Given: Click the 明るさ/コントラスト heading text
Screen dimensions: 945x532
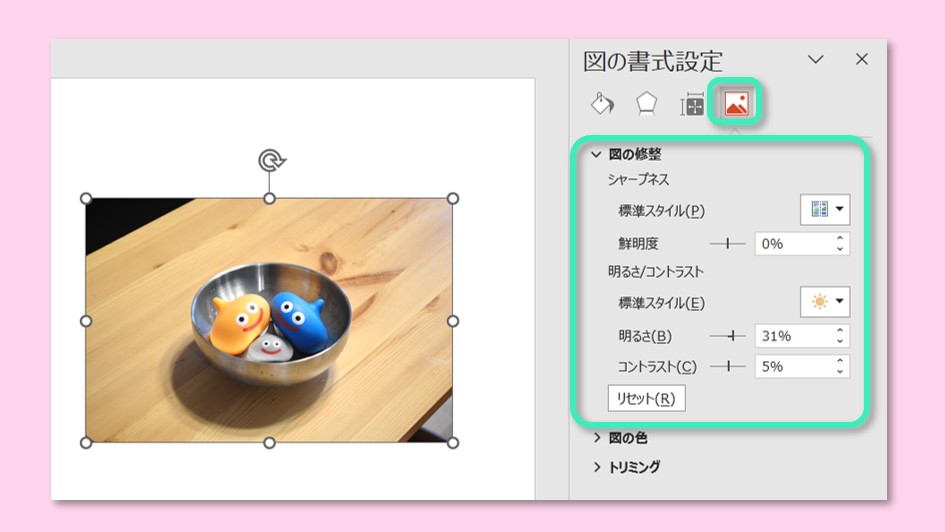Looking at the screenshot, I should tap(656, 272).
